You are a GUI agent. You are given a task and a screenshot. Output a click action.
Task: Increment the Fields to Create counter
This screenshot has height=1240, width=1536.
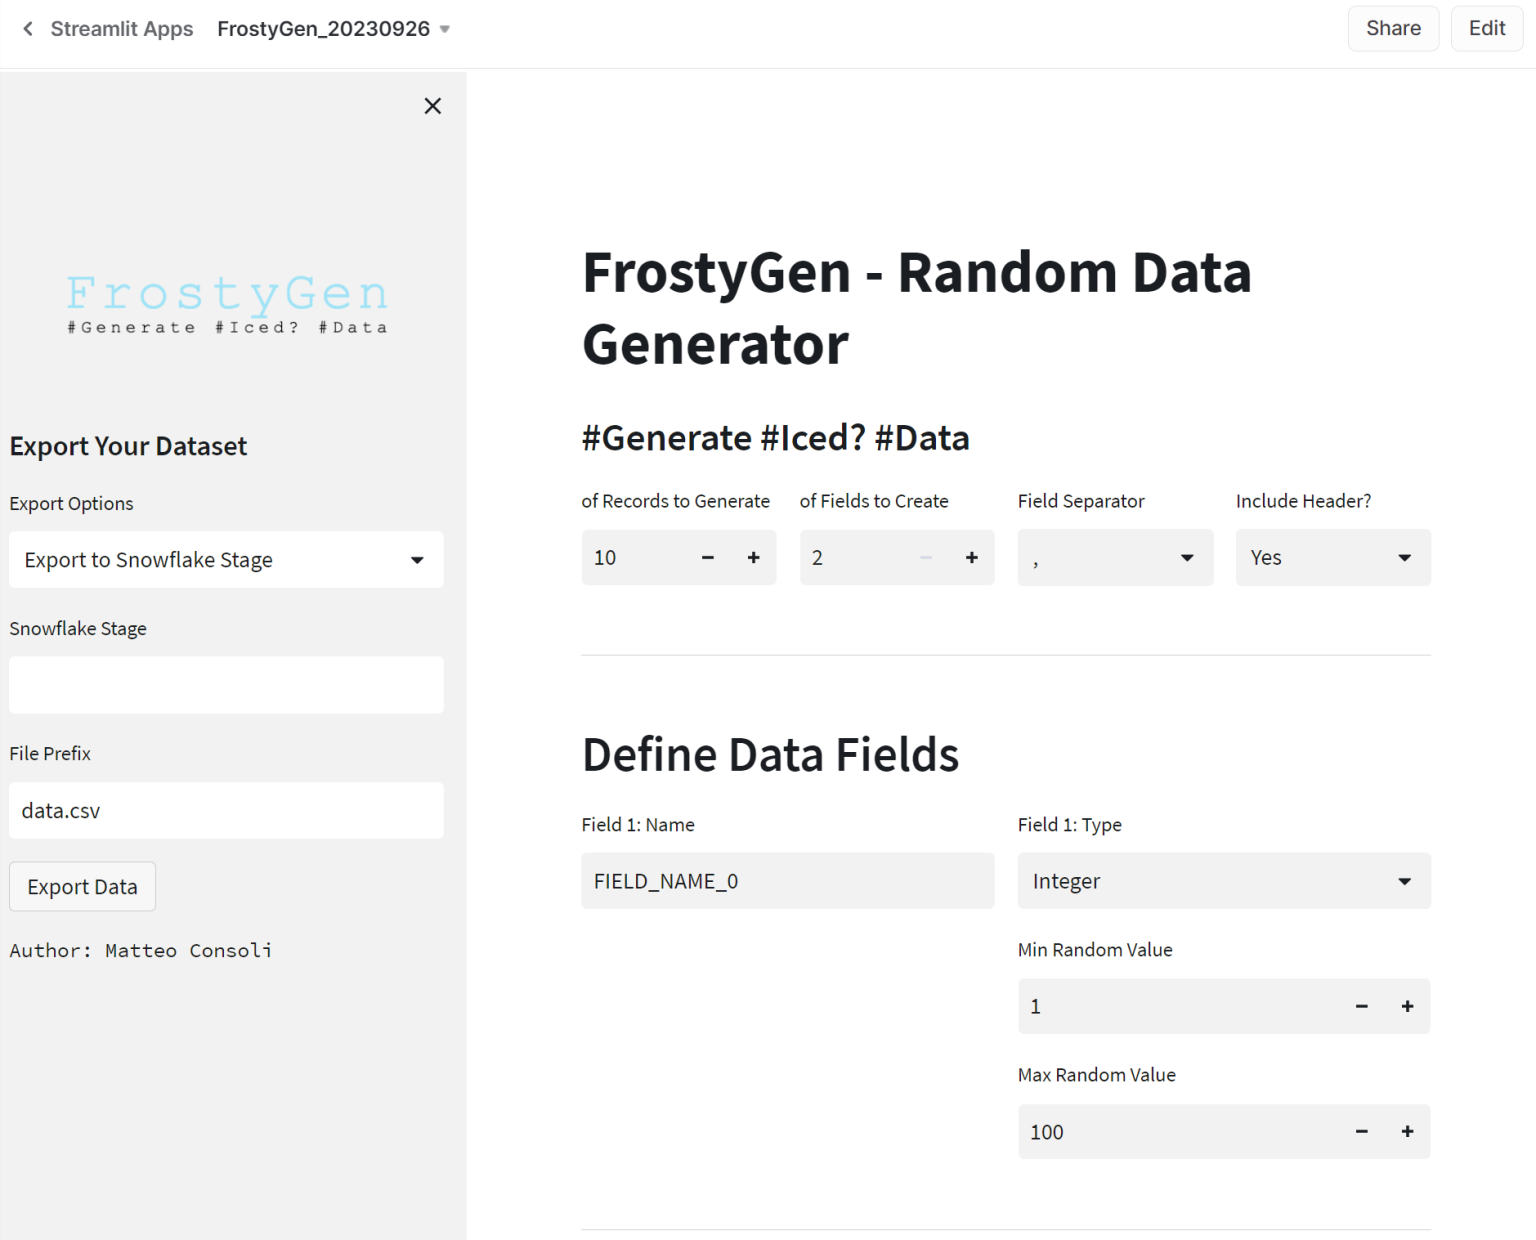[971, 557]
